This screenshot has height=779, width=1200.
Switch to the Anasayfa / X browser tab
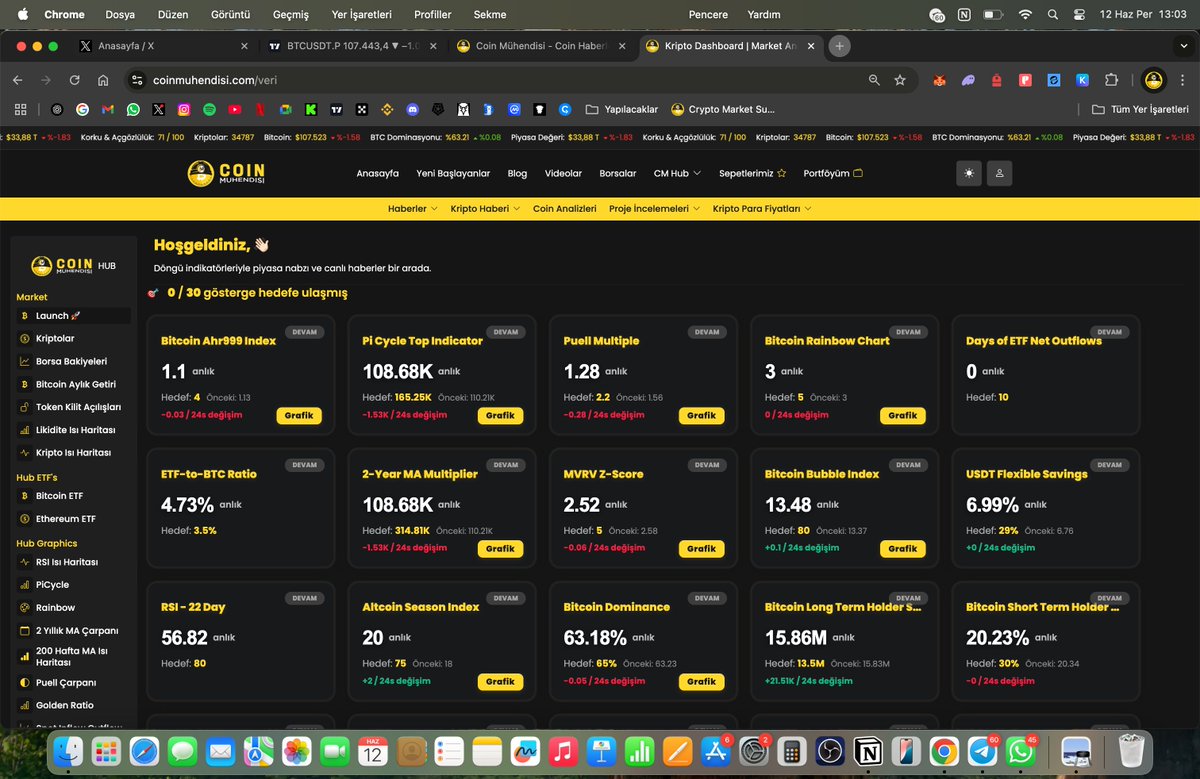(161, 45)
